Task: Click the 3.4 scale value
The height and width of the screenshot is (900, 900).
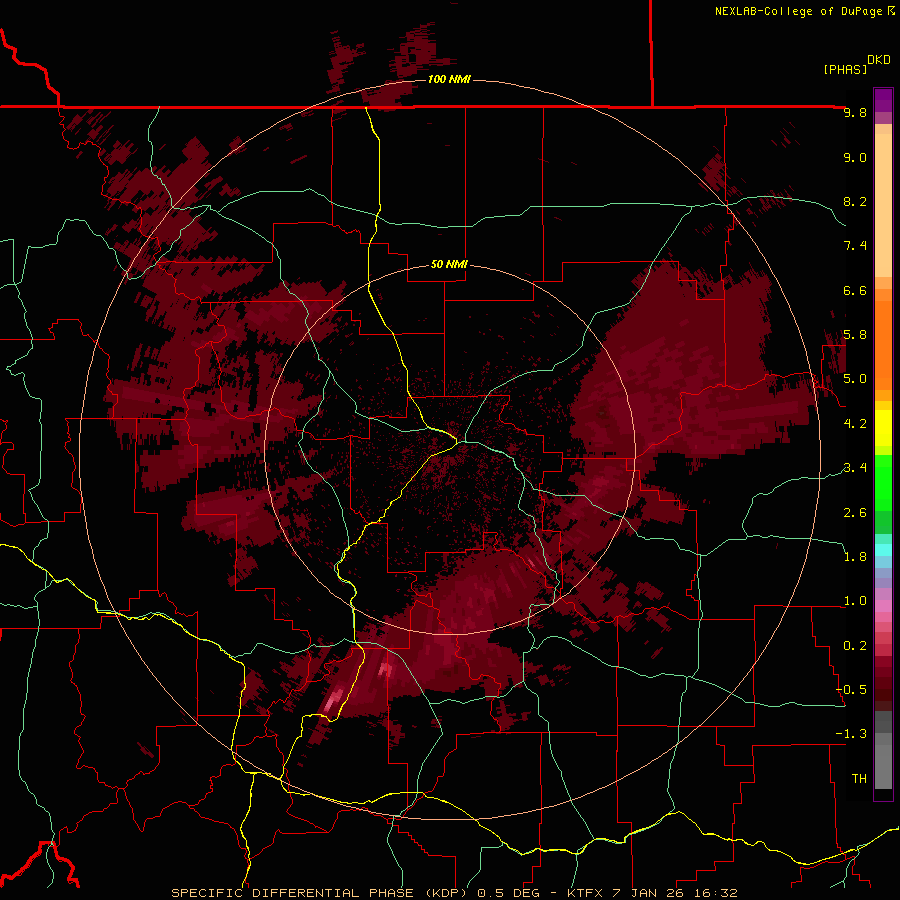Action: (855, 468)
